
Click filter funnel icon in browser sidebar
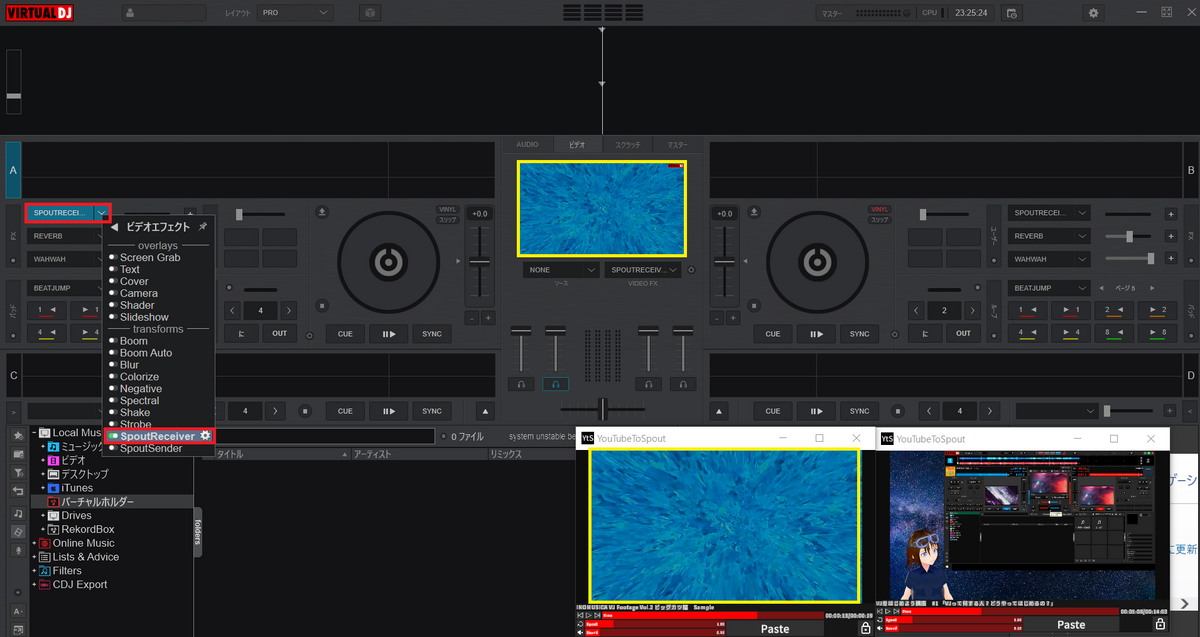[x=18, y=472]
